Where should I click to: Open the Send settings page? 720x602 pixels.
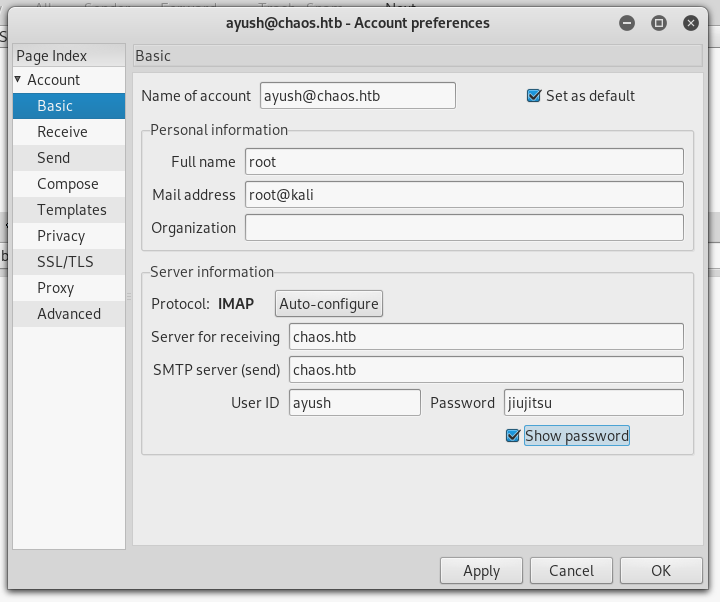pos(54,158)
